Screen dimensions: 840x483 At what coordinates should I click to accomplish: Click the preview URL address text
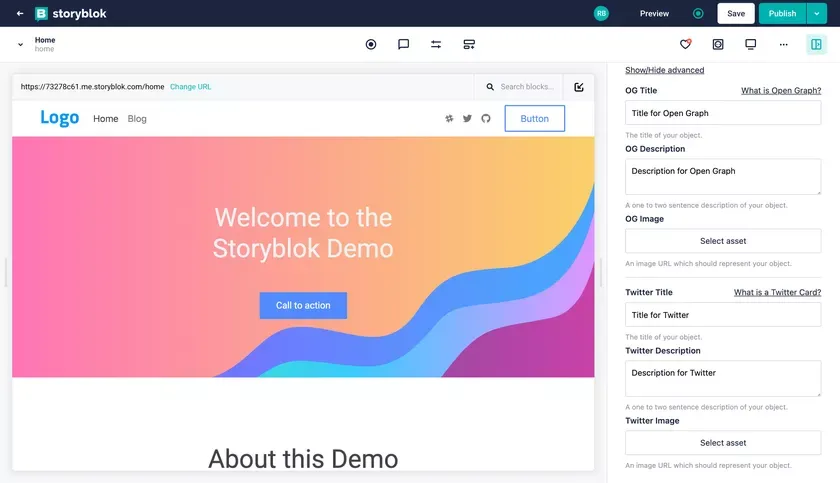click(92, 87)
